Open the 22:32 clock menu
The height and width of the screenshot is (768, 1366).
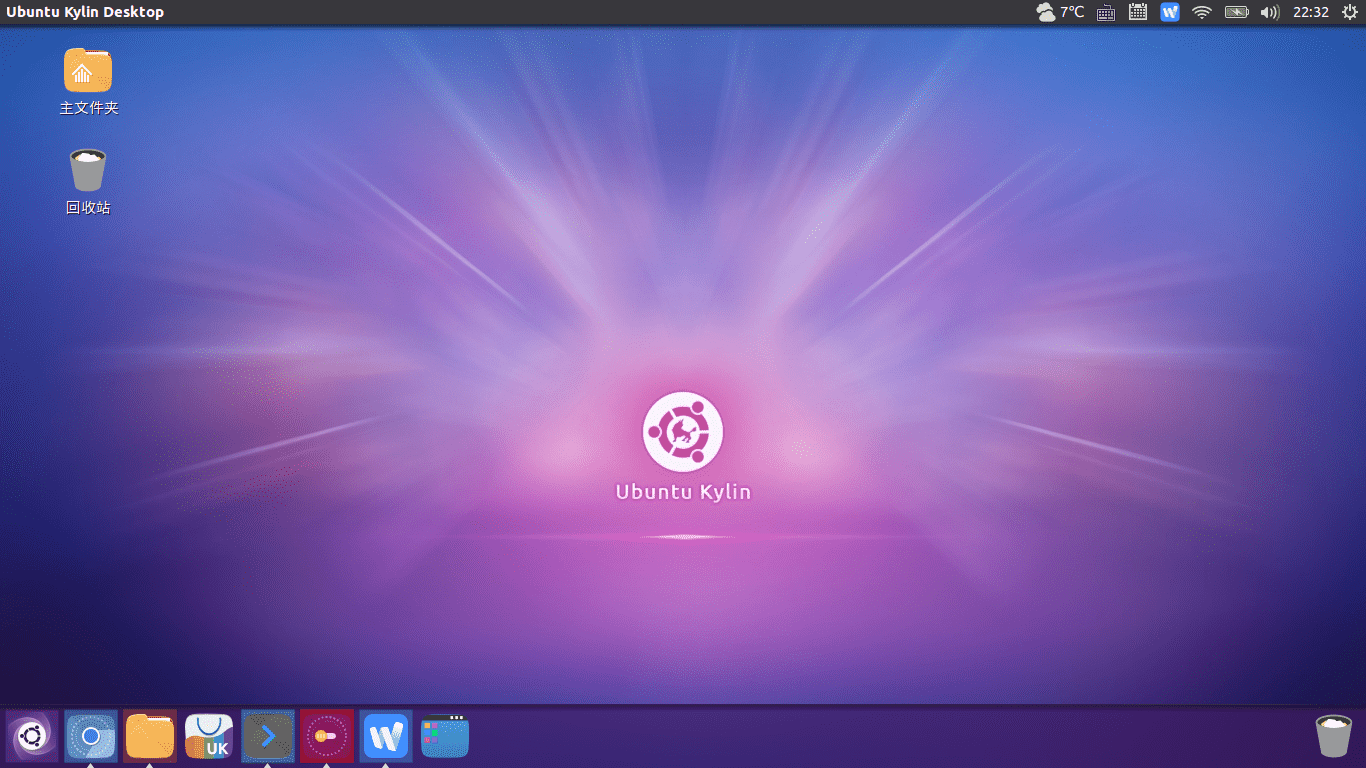pos(1311,12)
